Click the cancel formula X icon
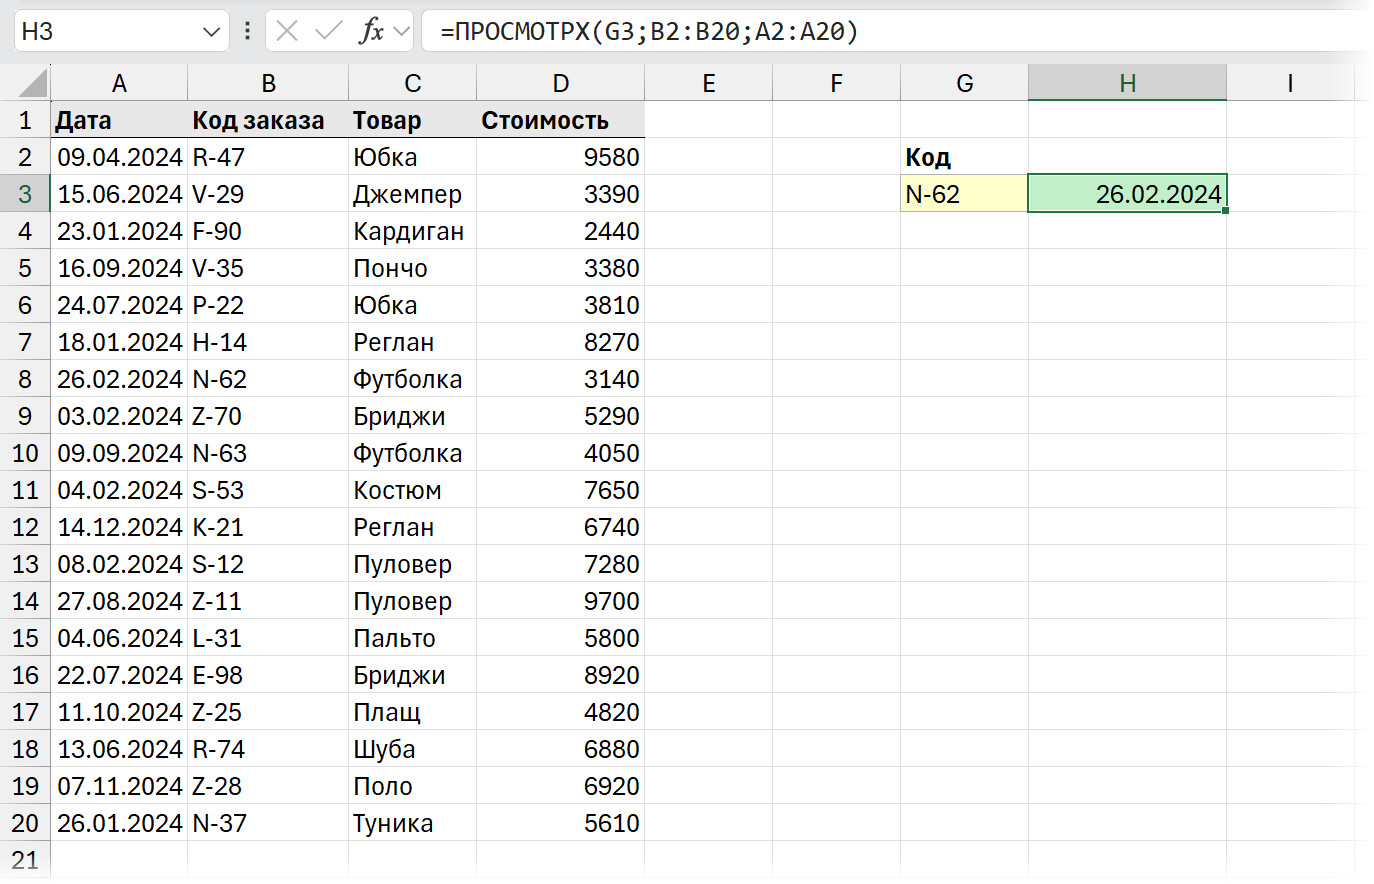Viewport: 1374px width, 884px height. [x=287, y=31]
